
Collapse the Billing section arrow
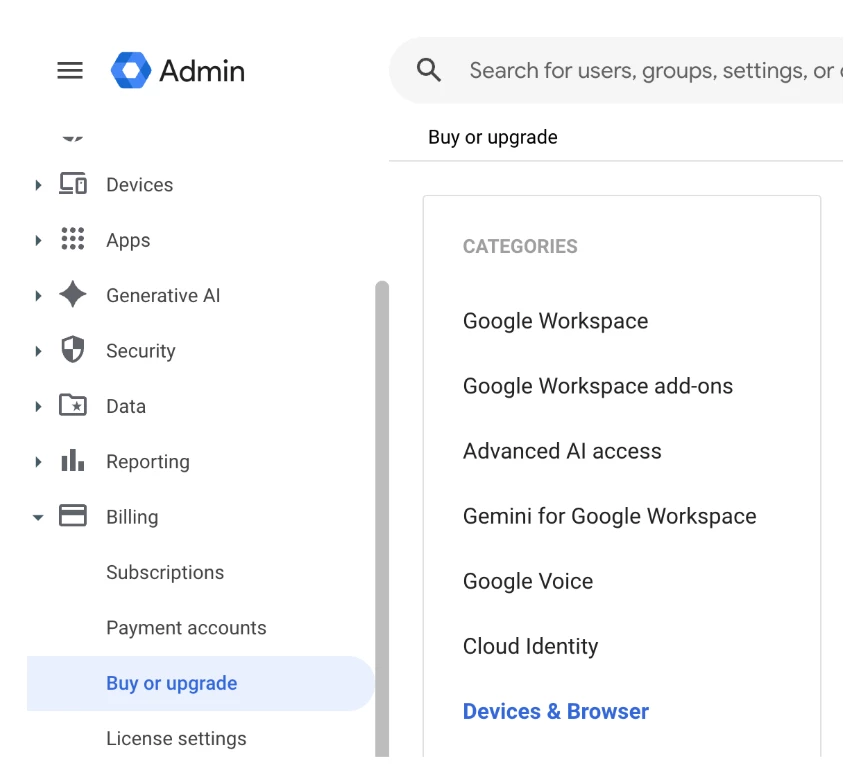(38, 517)
